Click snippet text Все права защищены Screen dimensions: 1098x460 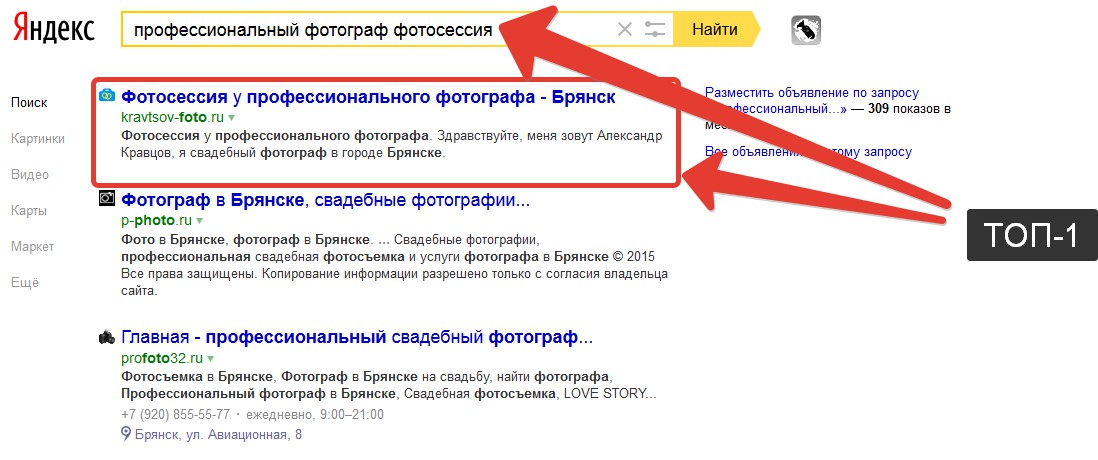pos(189,274)
